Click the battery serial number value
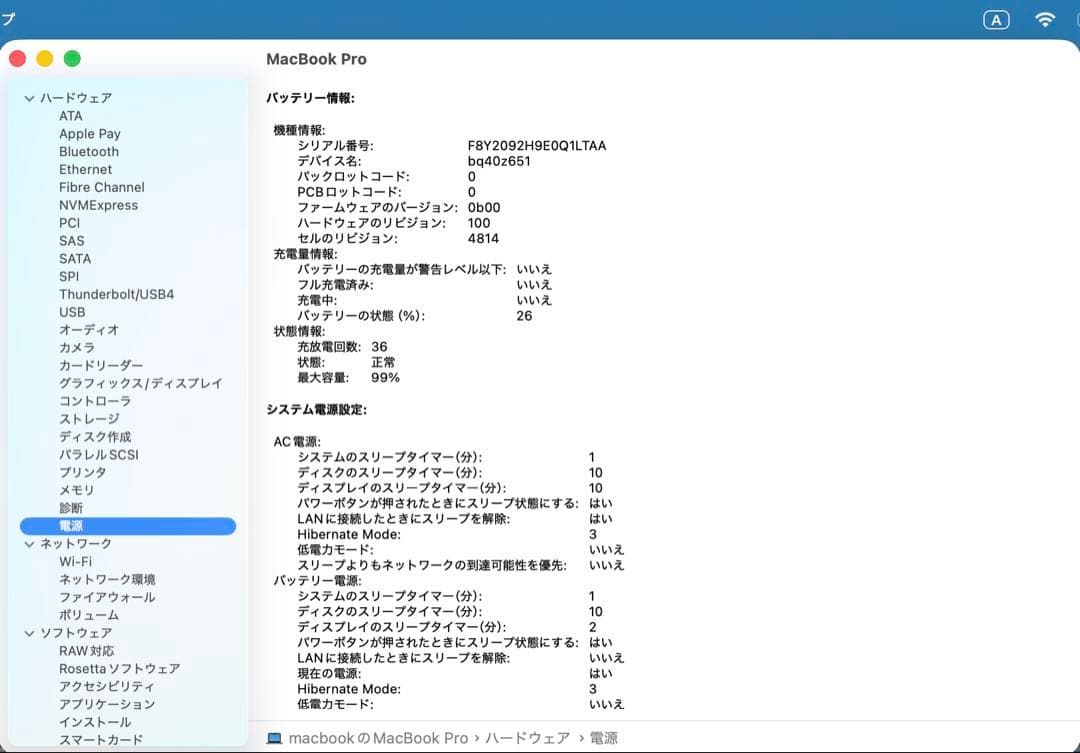 pos(537,146)
